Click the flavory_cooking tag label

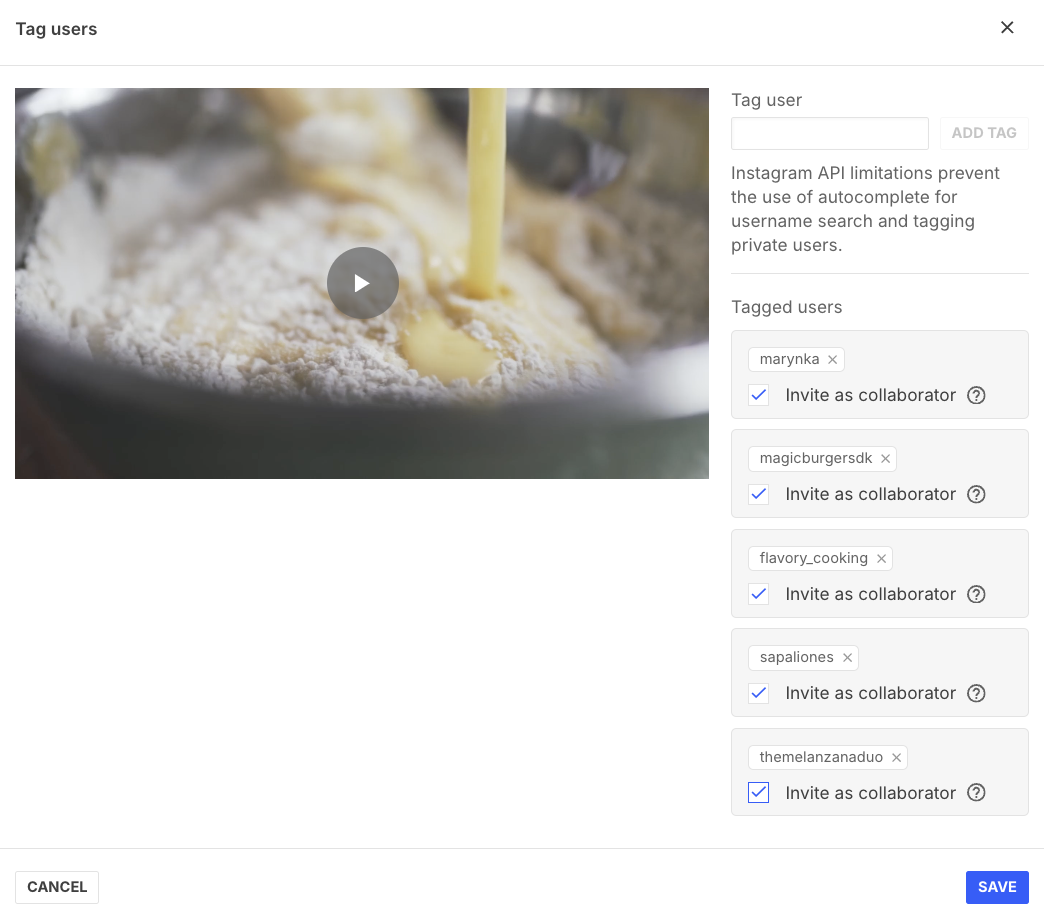coord(814,559)
